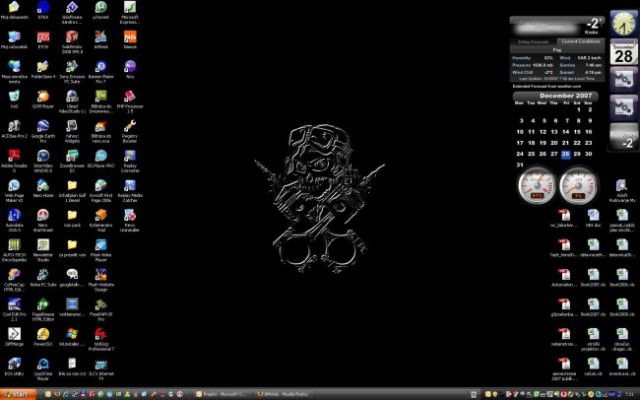640x400 pixels.
Task: Follow Extended Forecast from weather.com link
Action: click(547, 87)
